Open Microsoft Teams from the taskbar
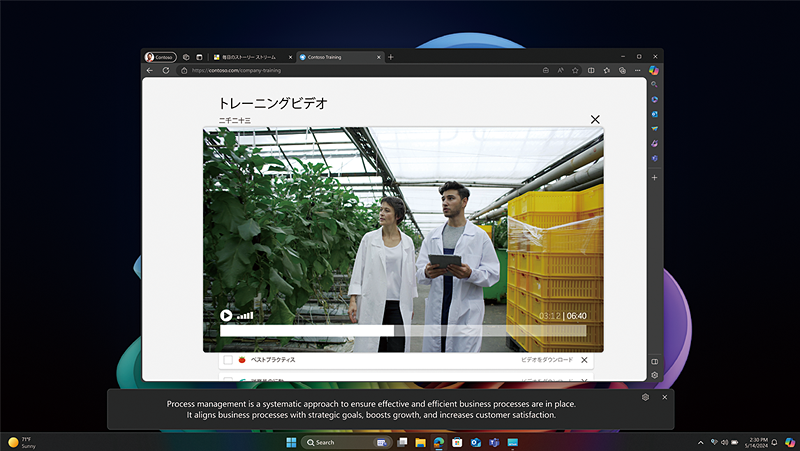The width and height of the screenshot is (800, 451). coord(494,442)
